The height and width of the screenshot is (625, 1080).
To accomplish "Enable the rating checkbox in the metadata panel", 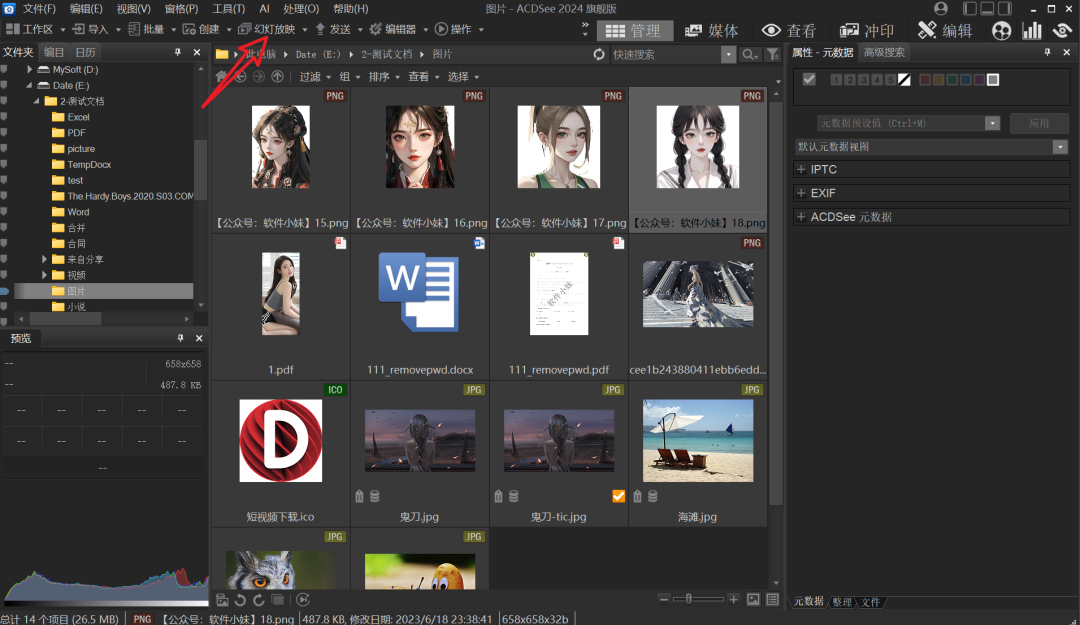I will [808, 82].
